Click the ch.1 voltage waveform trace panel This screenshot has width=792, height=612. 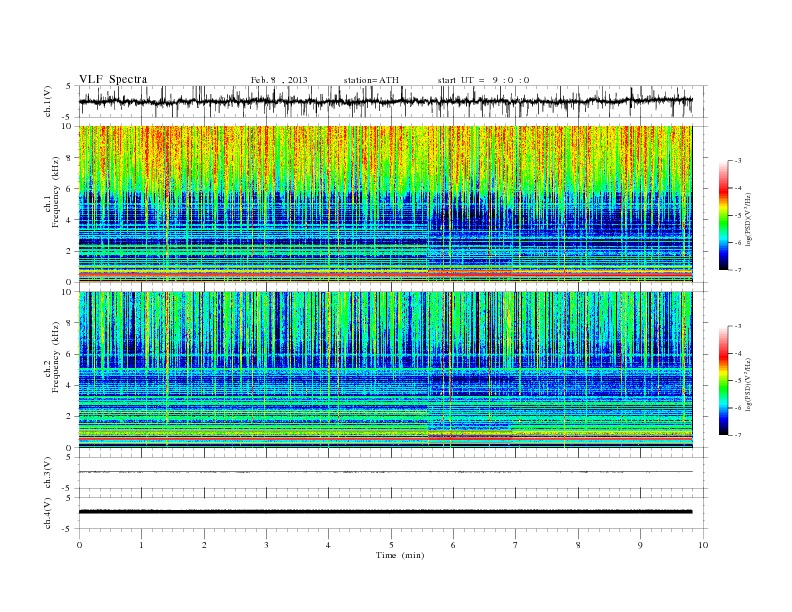392,101
